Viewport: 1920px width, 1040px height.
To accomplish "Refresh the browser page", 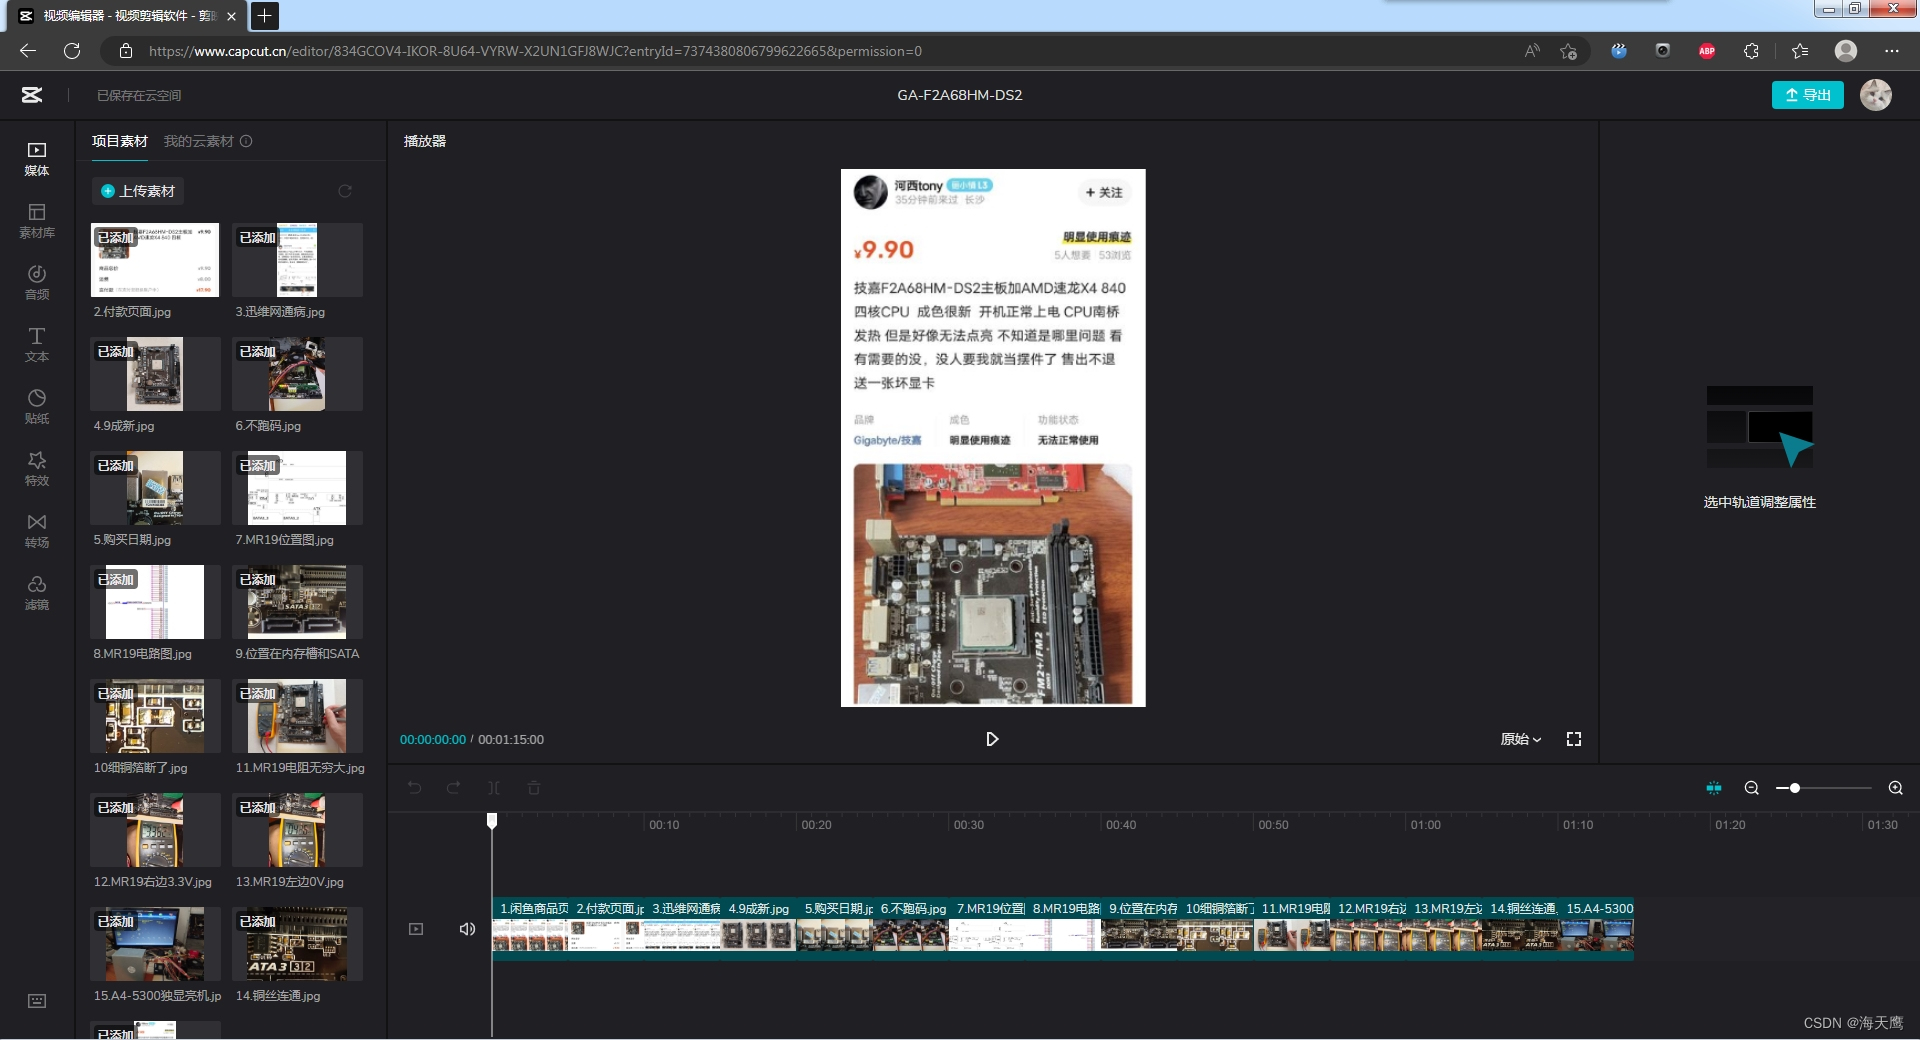I will 72,51.
